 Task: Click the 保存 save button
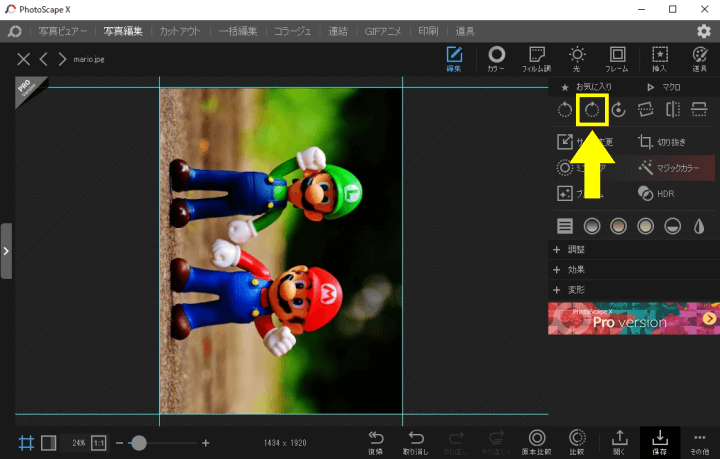pyautogui.click(x=659, y=442)
